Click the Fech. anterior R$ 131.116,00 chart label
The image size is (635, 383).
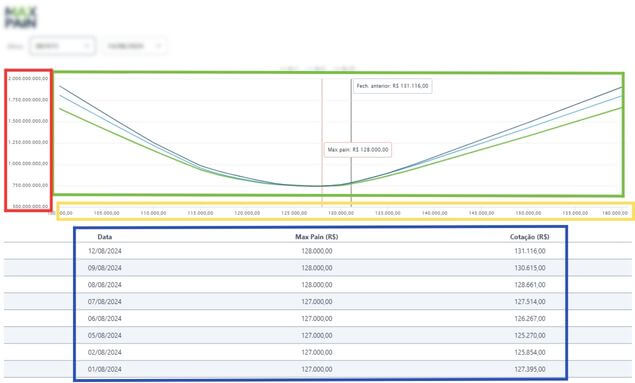point(392,86)
